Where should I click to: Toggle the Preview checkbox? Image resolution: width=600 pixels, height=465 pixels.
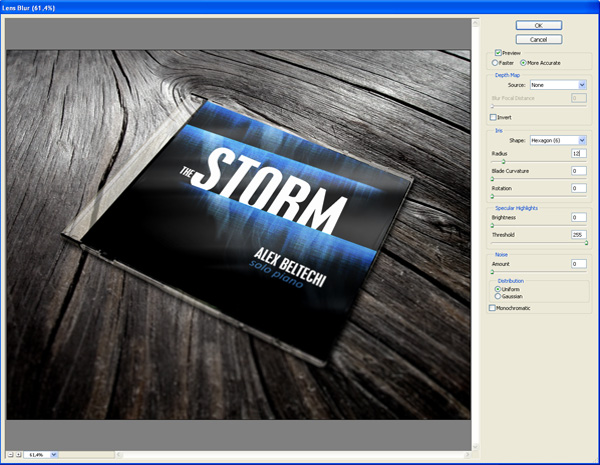click(498, 52)
